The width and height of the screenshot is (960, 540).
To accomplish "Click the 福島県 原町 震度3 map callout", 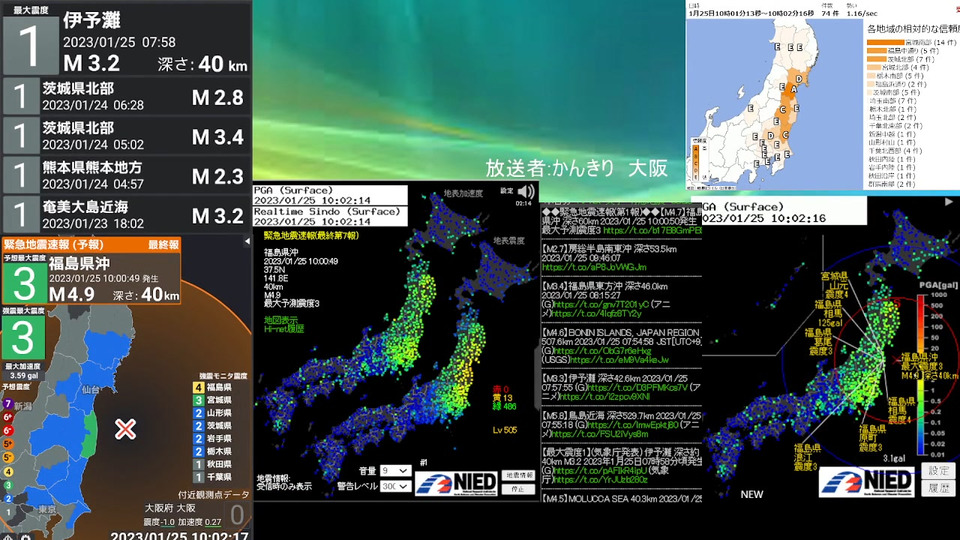I will coord(872,438).
